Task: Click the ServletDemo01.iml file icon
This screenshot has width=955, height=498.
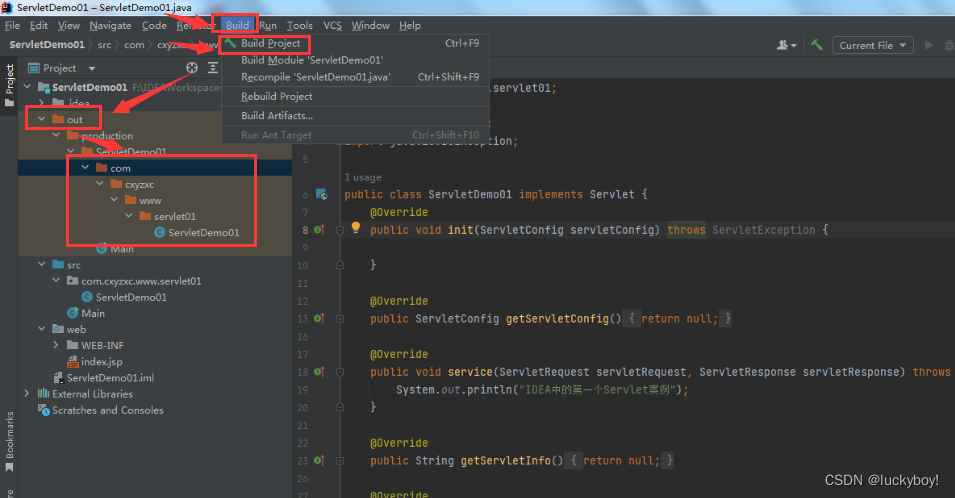Action: [x=58, y=377]
